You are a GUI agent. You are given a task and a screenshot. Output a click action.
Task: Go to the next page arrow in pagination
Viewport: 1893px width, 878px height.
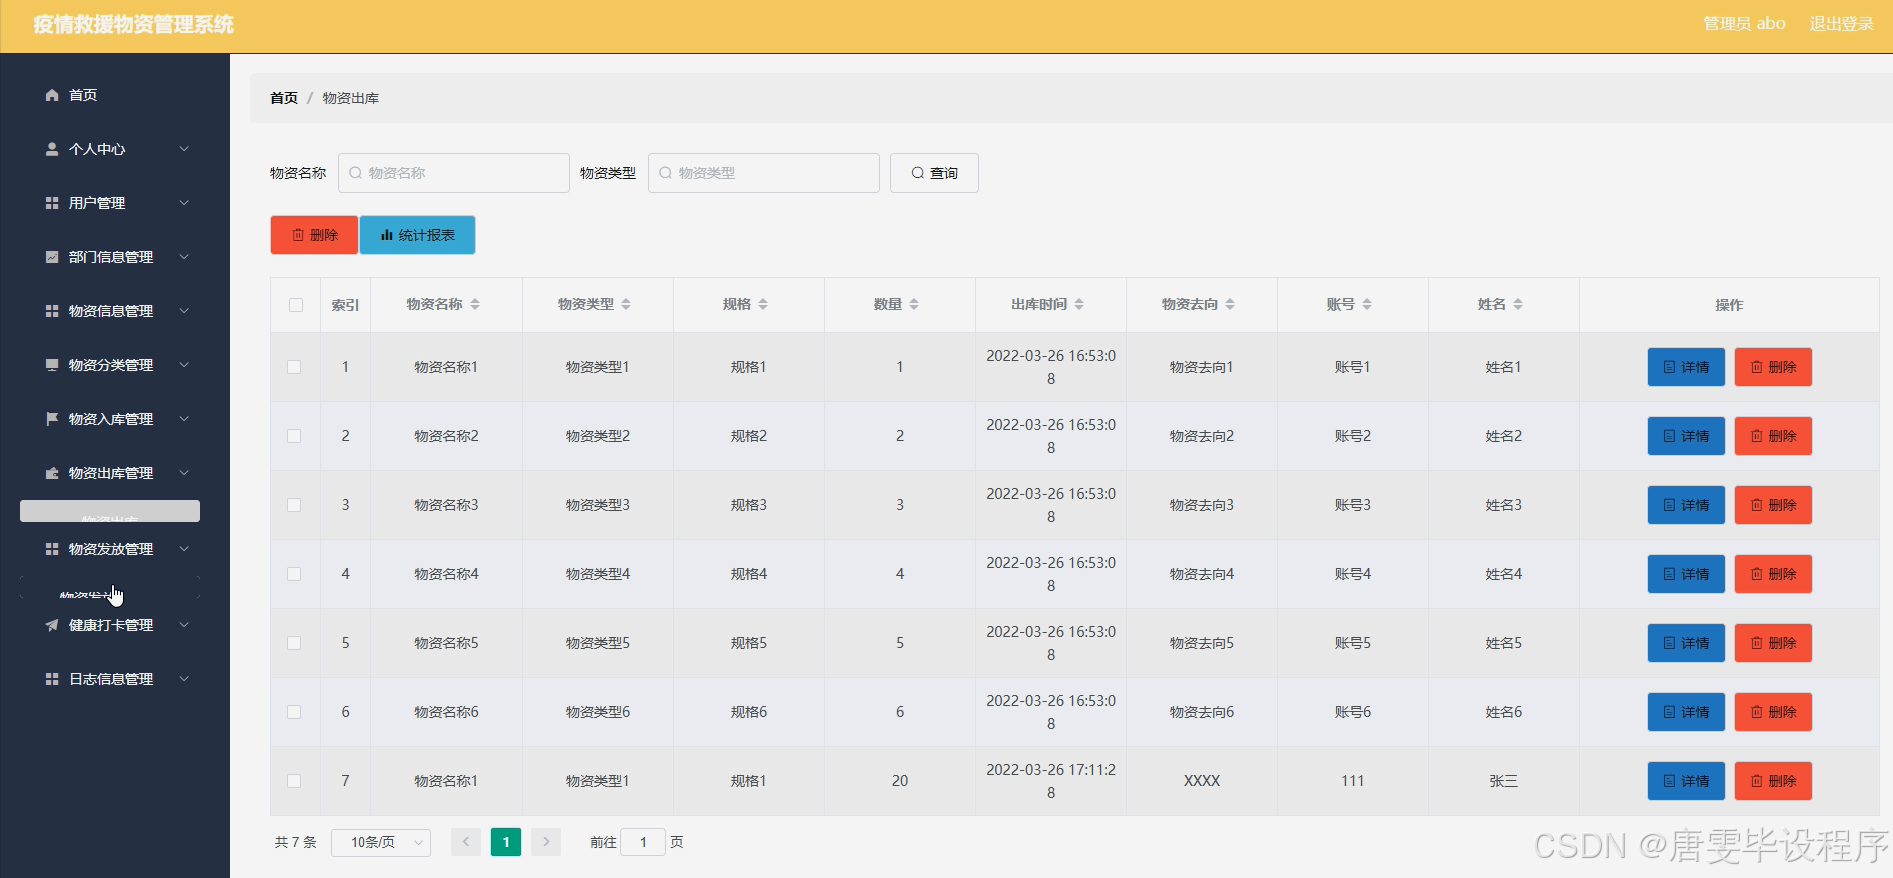pos(546,842)
